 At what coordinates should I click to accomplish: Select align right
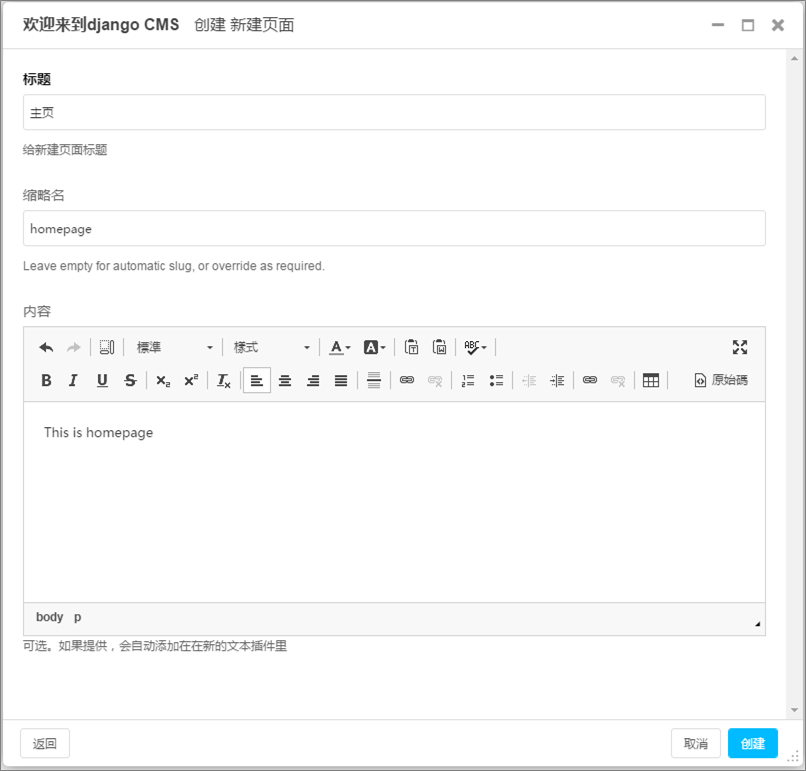coord(313,380)
